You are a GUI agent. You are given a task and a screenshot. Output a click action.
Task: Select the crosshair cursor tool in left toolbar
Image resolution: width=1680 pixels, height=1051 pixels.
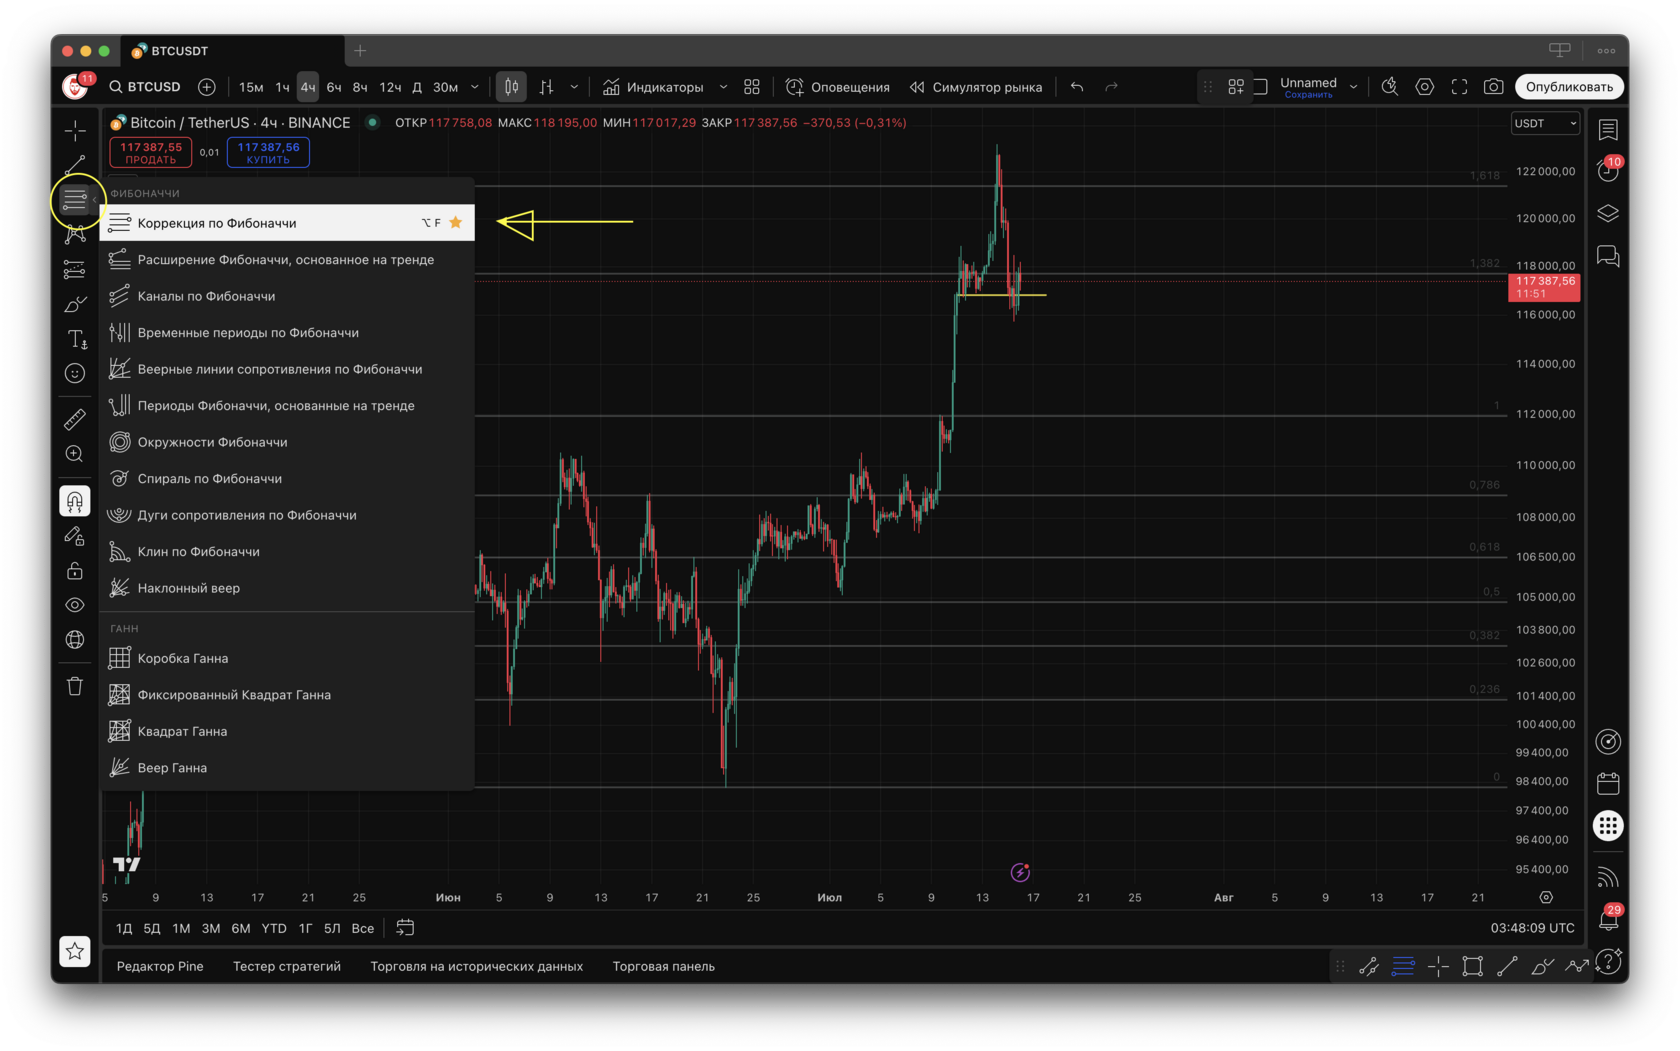(x=75, y=131)
